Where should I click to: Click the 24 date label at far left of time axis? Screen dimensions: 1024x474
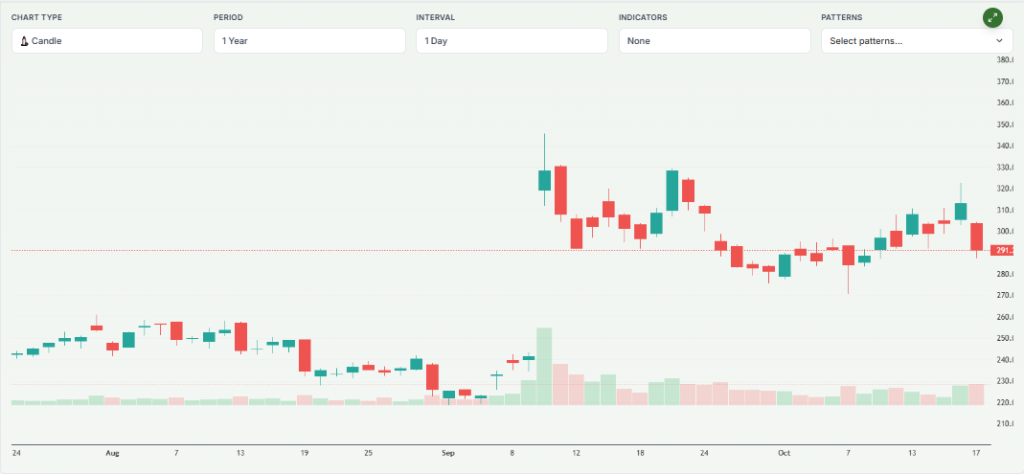tap(16, 453)
